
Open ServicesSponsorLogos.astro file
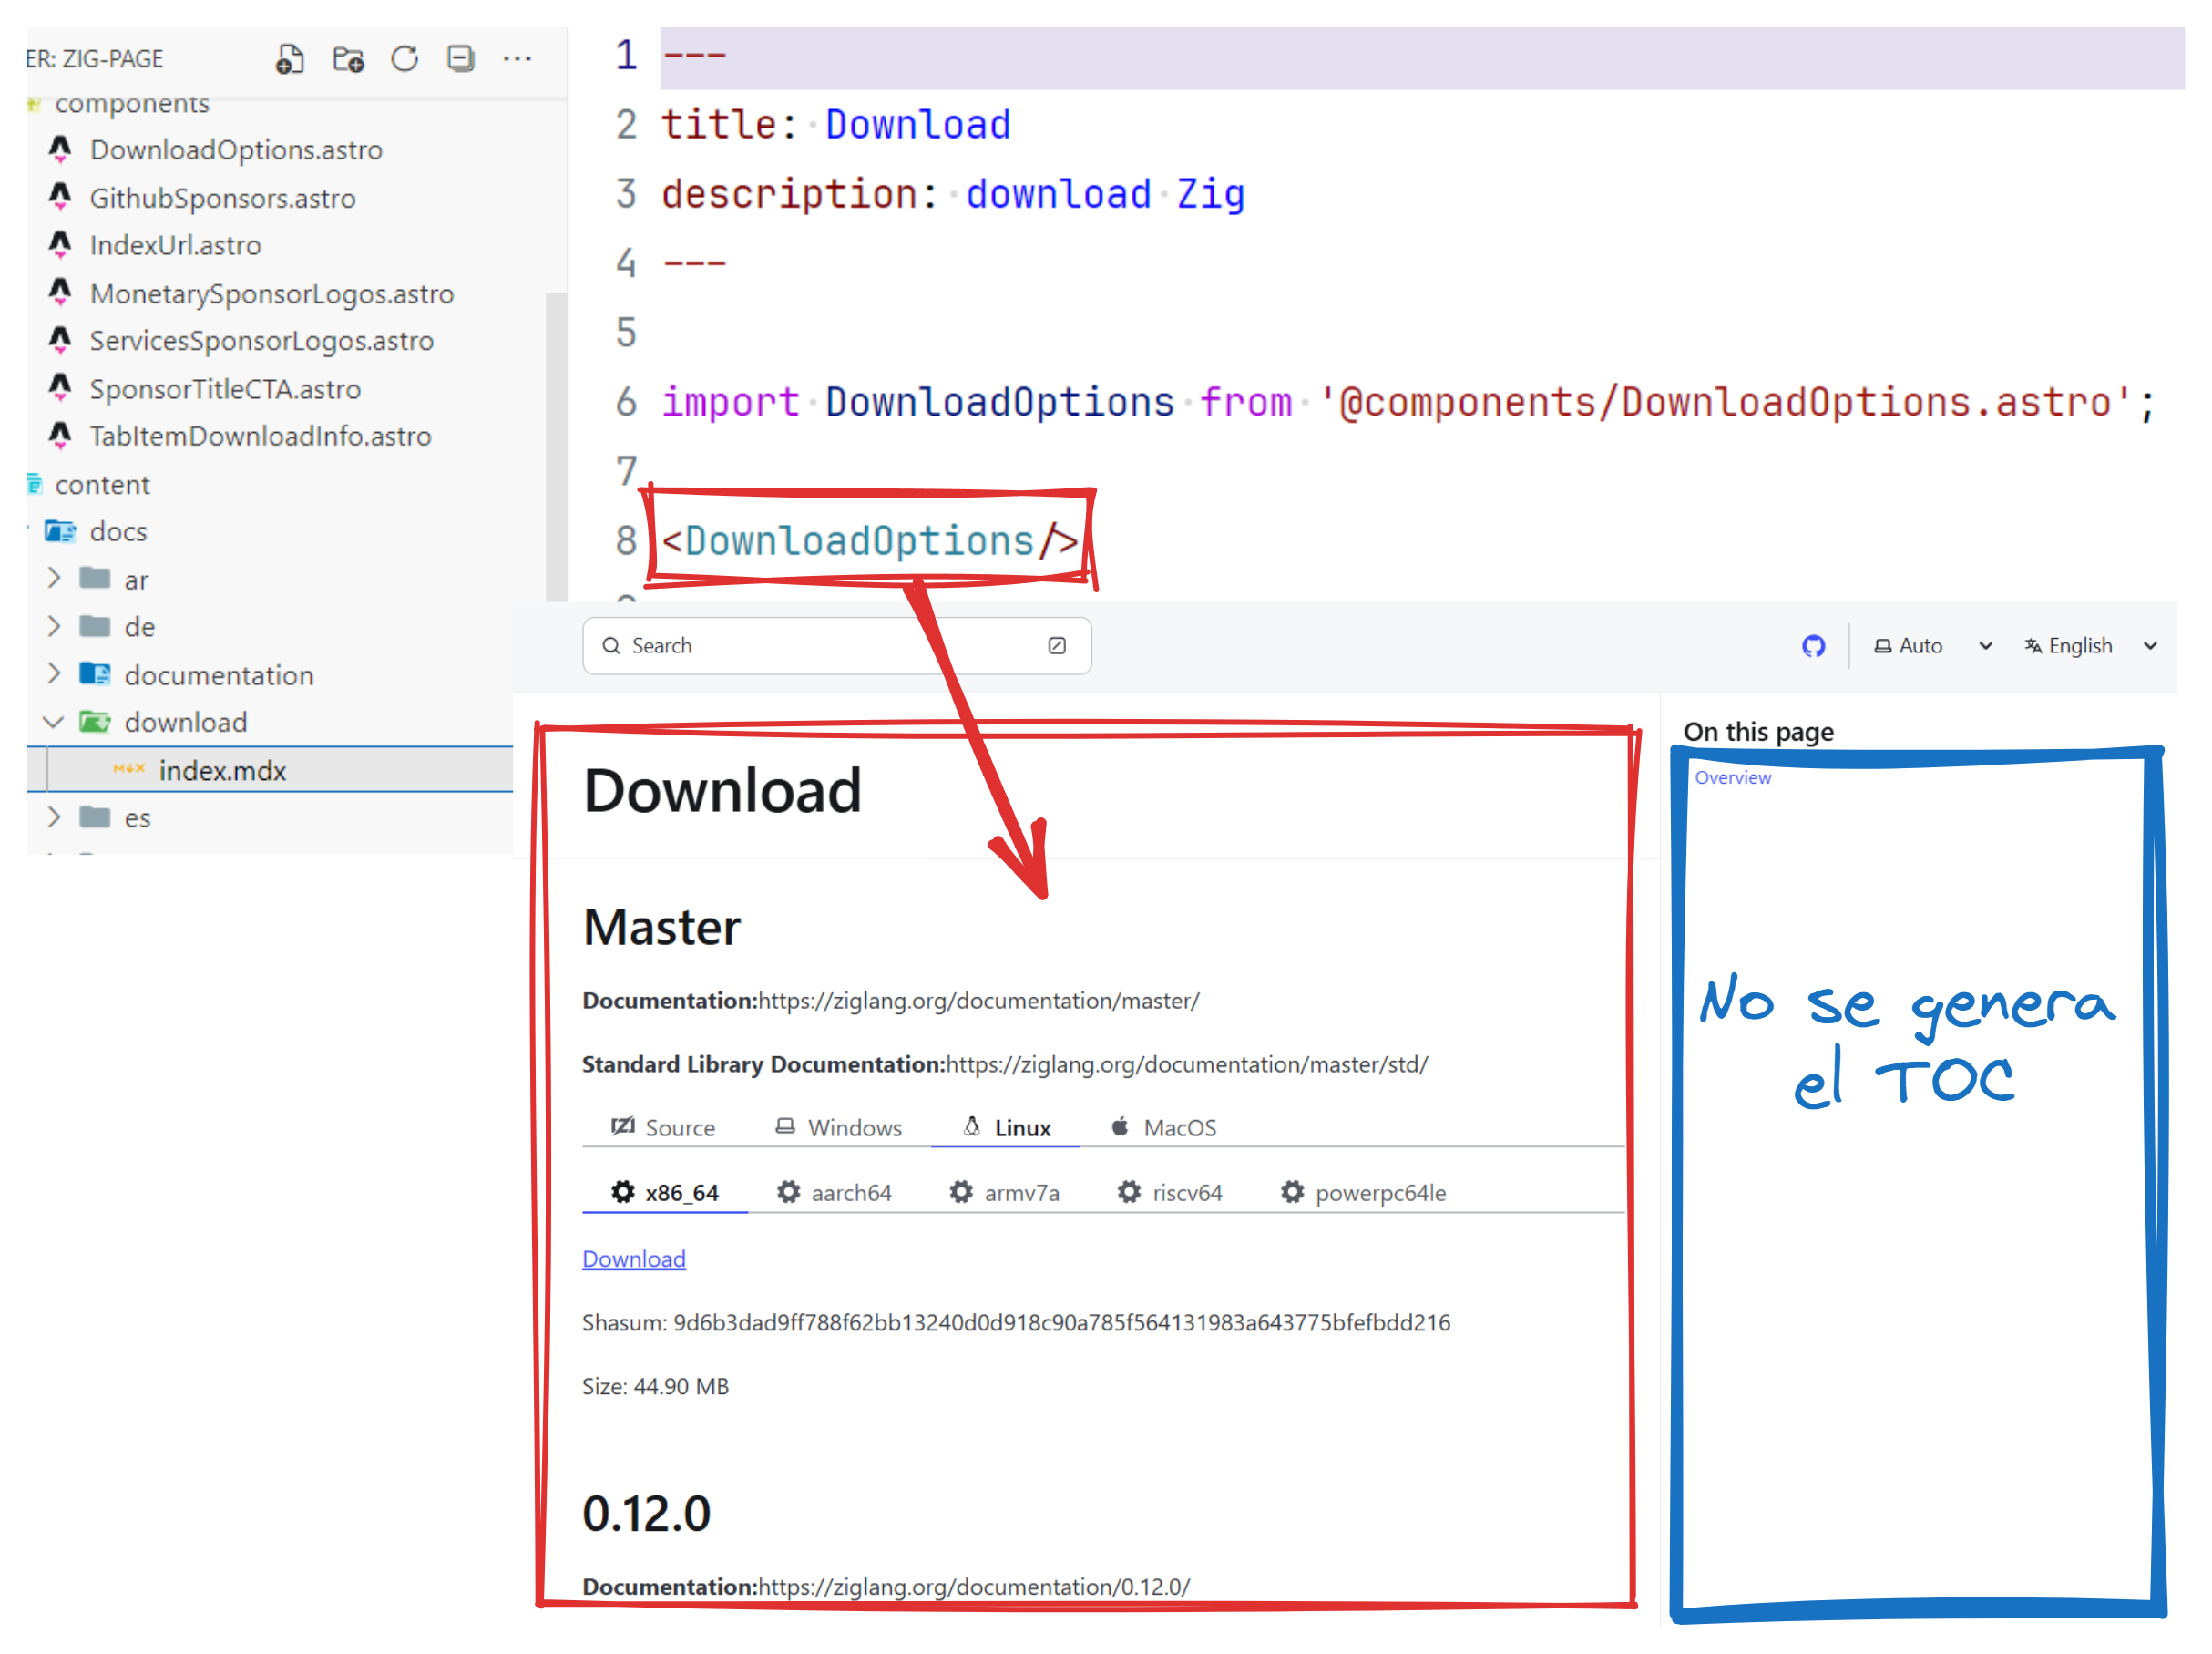(261, 341)
